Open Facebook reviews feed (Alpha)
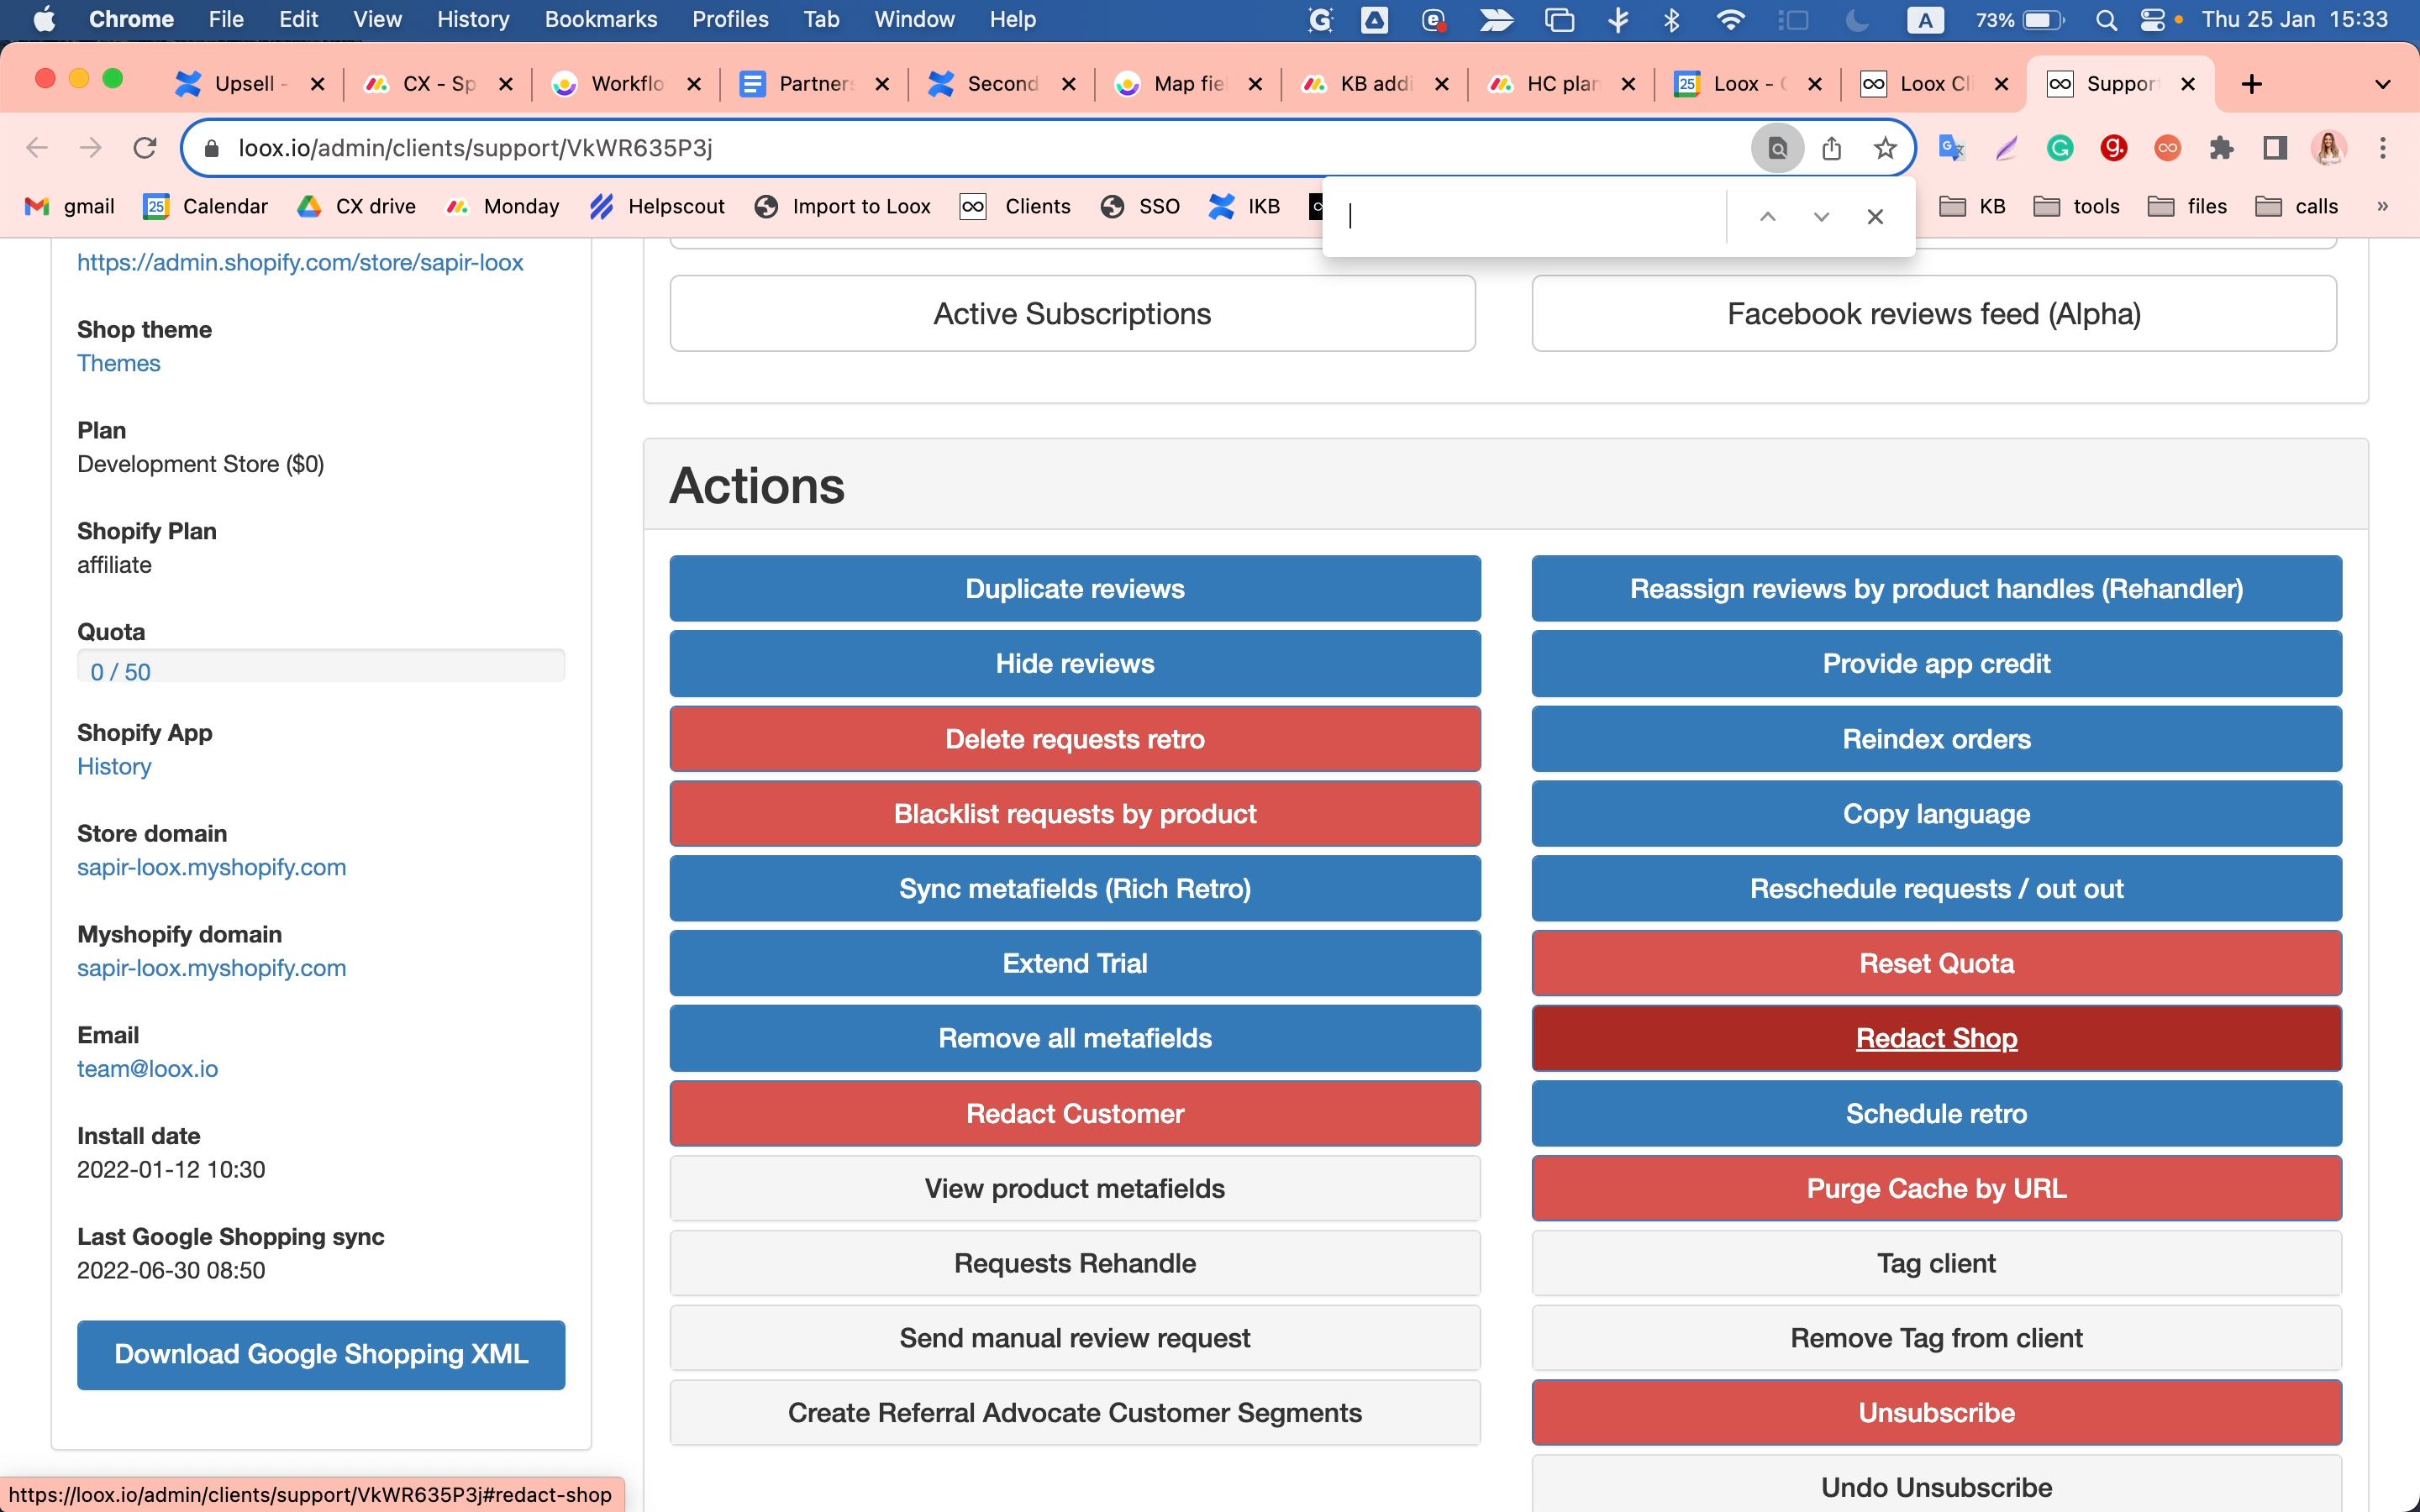 click(1934, 313)
